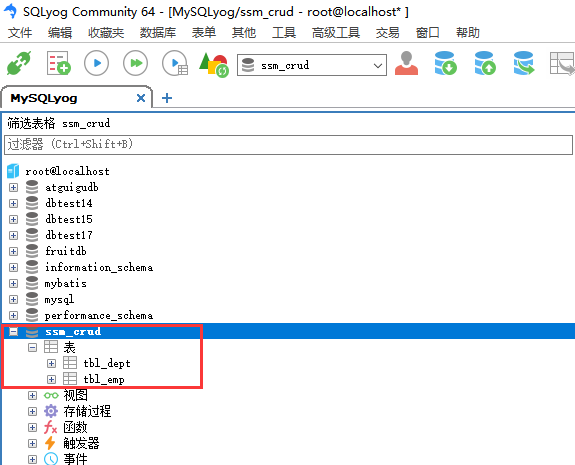This screenshot has width=575, height=465.
Task: Click the SQLyog dolphin title icon
Action: (11, 11)
